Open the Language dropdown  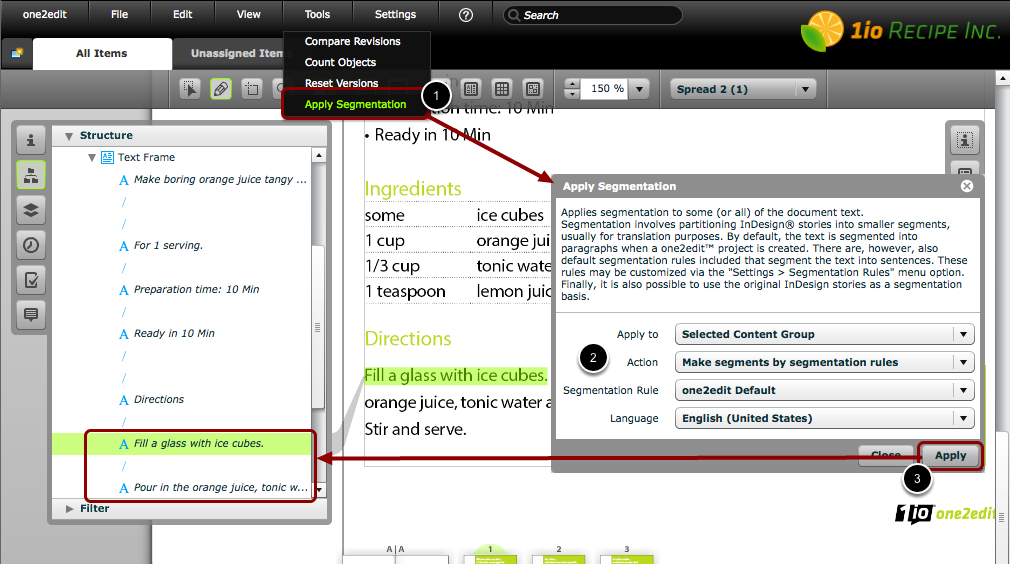point(824,418)
